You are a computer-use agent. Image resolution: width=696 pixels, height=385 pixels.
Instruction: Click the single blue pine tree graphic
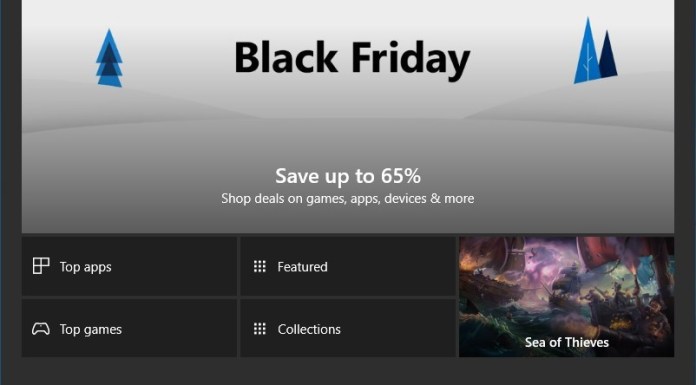[109, 58]
